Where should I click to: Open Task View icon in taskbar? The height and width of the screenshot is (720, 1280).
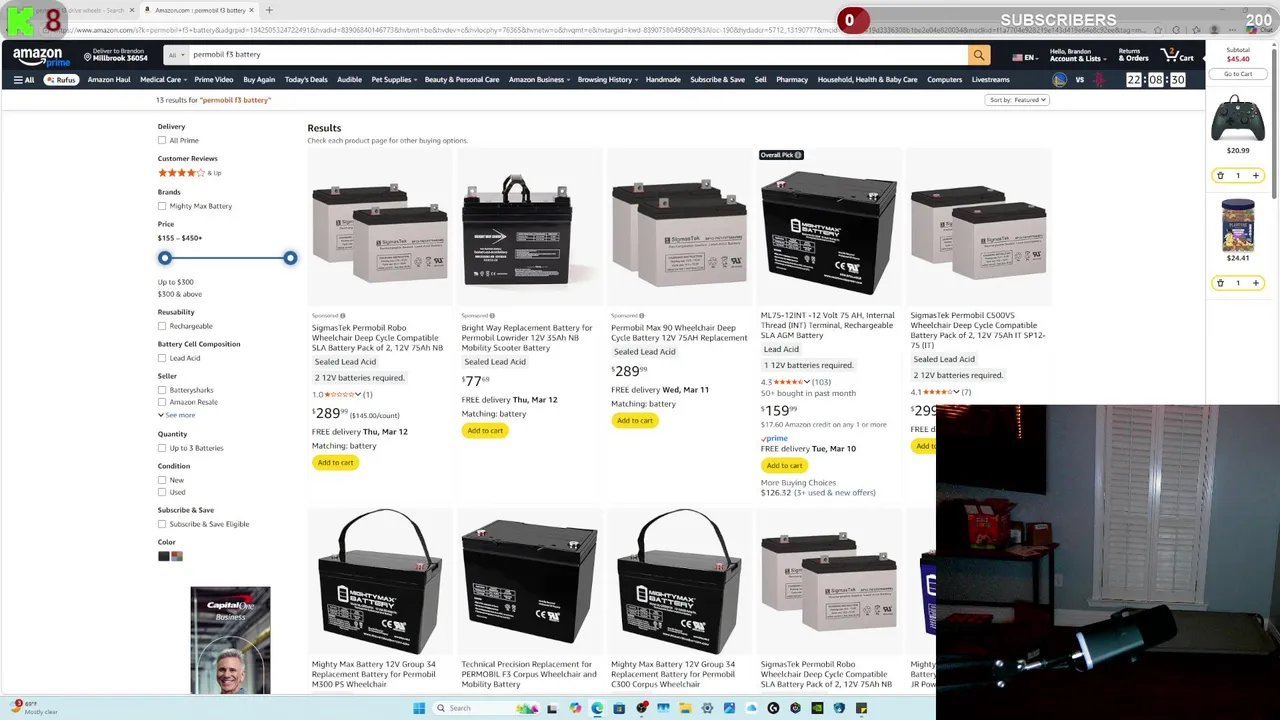point(551,708)
